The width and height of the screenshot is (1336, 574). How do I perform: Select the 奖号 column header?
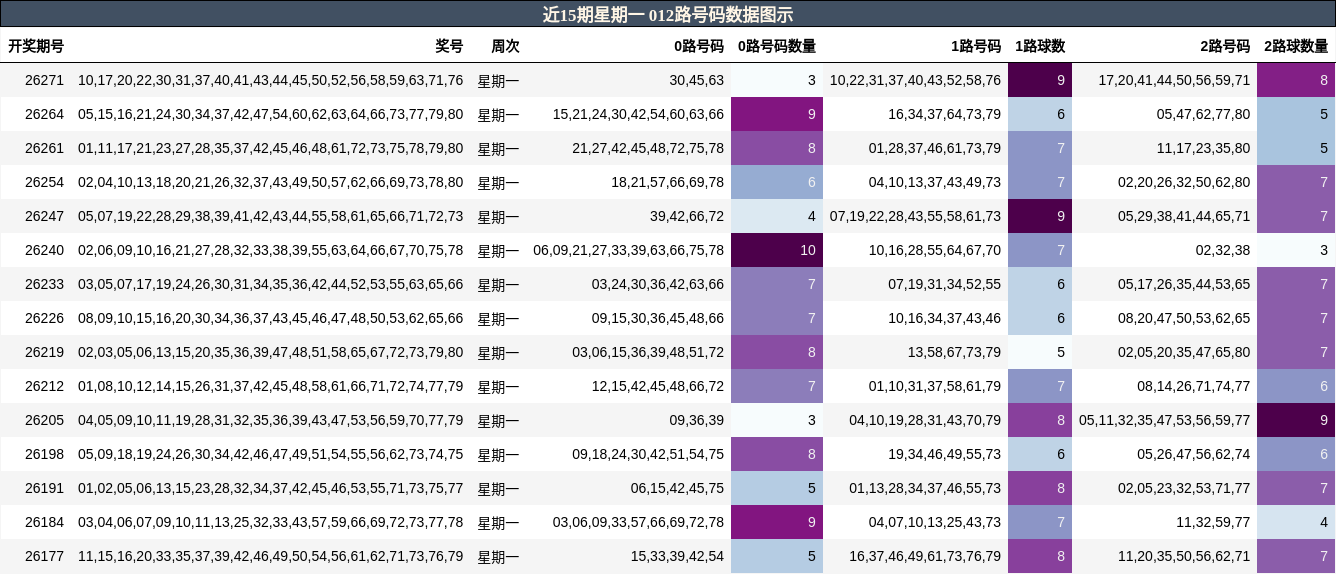[x=450, y=46]
